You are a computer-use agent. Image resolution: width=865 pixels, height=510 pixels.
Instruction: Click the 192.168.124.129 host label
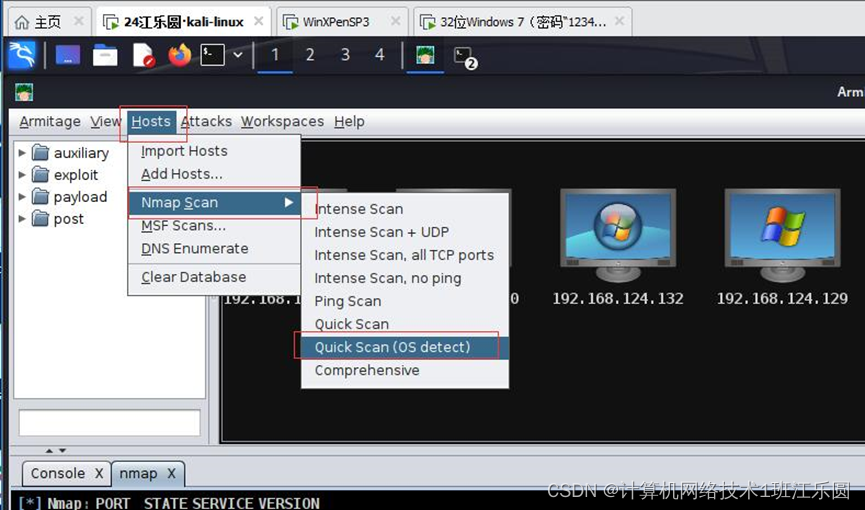[x=782, y=299]
